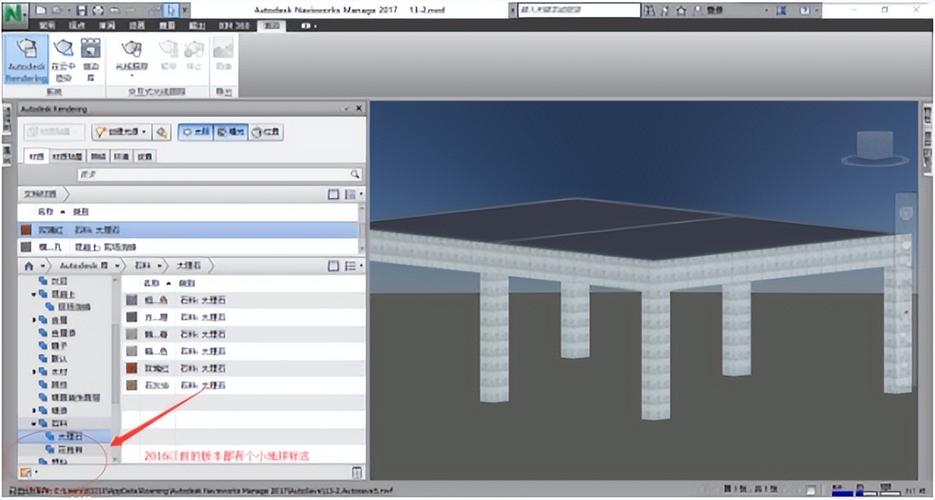Click the material search field
This screenshot has height=500, width=935.
(x=219, y=174)
